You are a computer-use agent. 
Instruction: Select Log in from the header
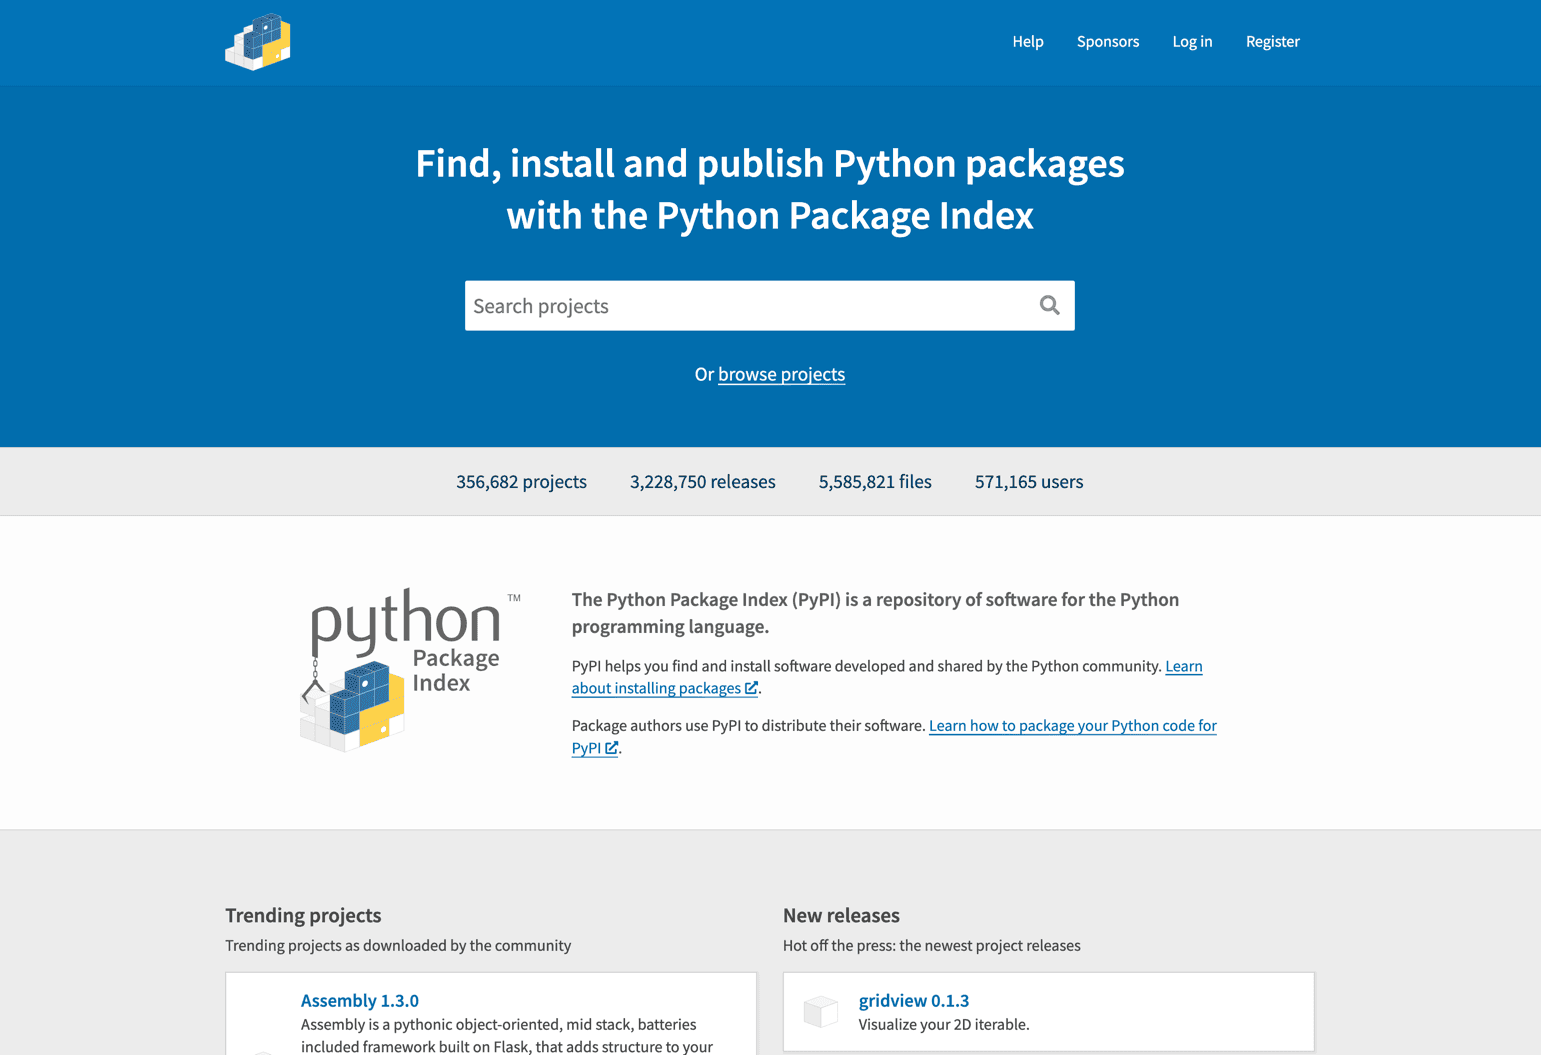click(1191, 41)
